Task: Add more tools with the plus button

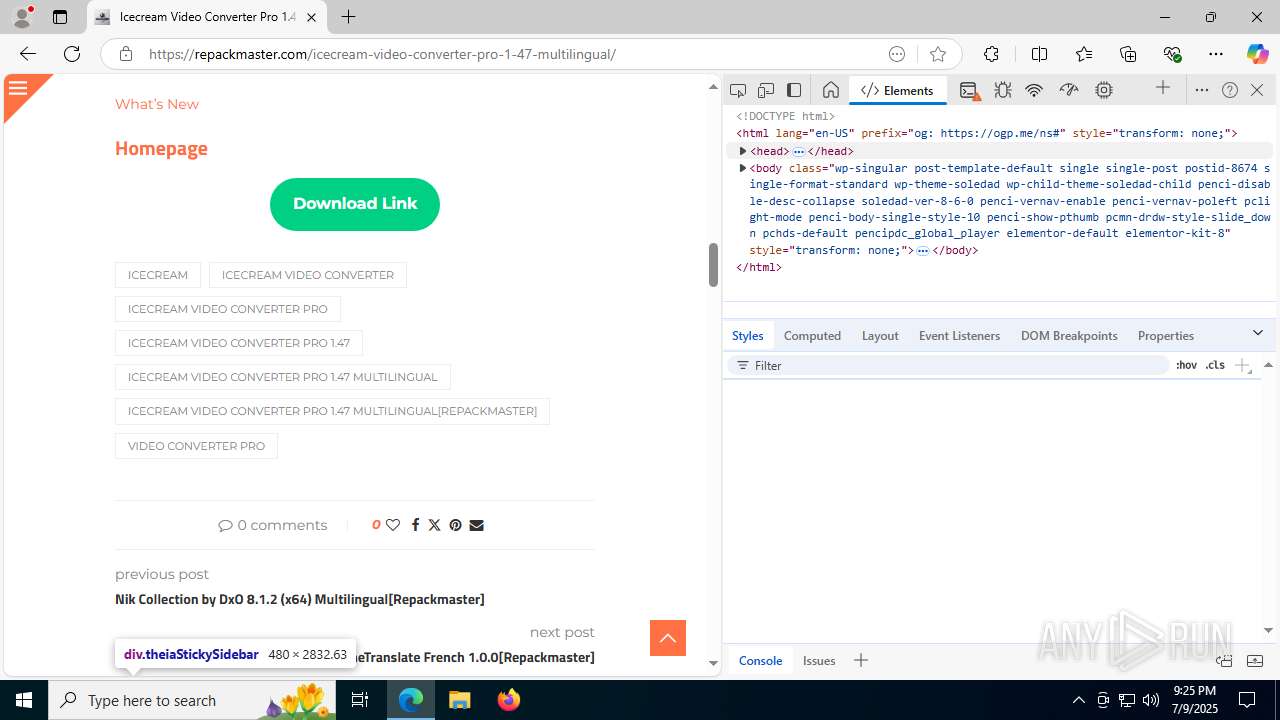Action: 1162,89
